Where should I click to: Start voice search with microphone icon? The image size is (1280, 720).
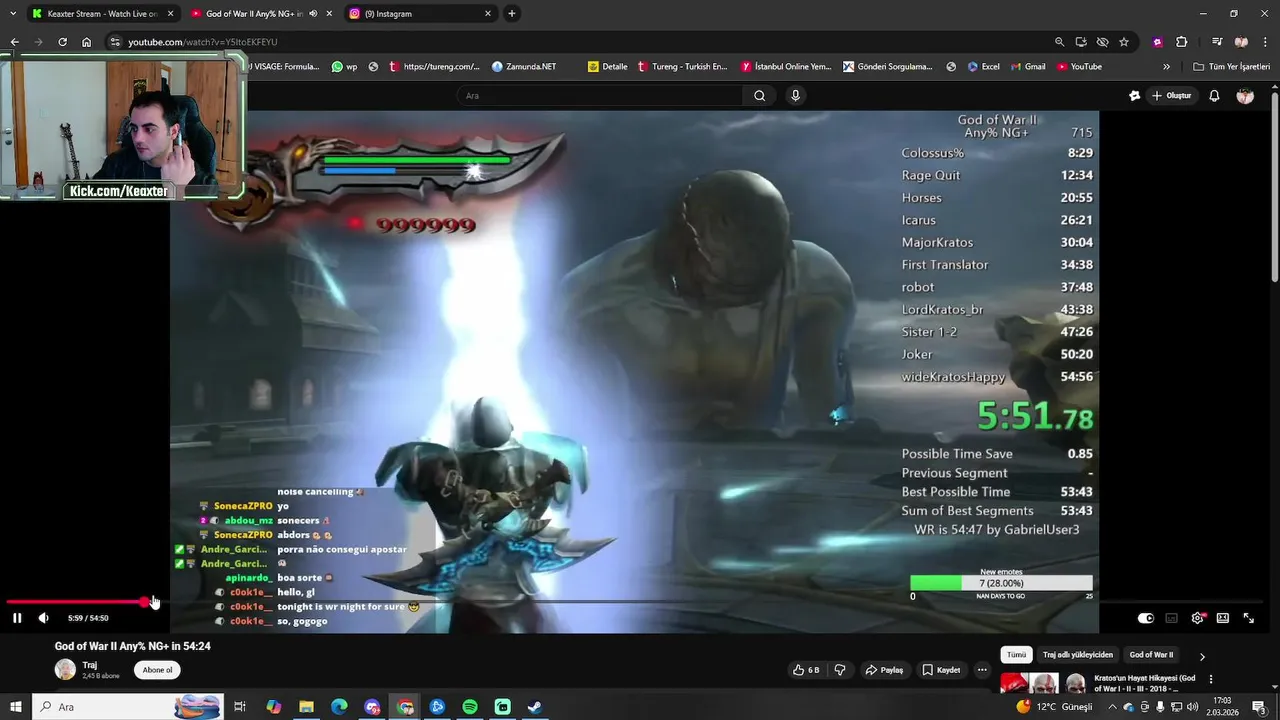[795, 95]
